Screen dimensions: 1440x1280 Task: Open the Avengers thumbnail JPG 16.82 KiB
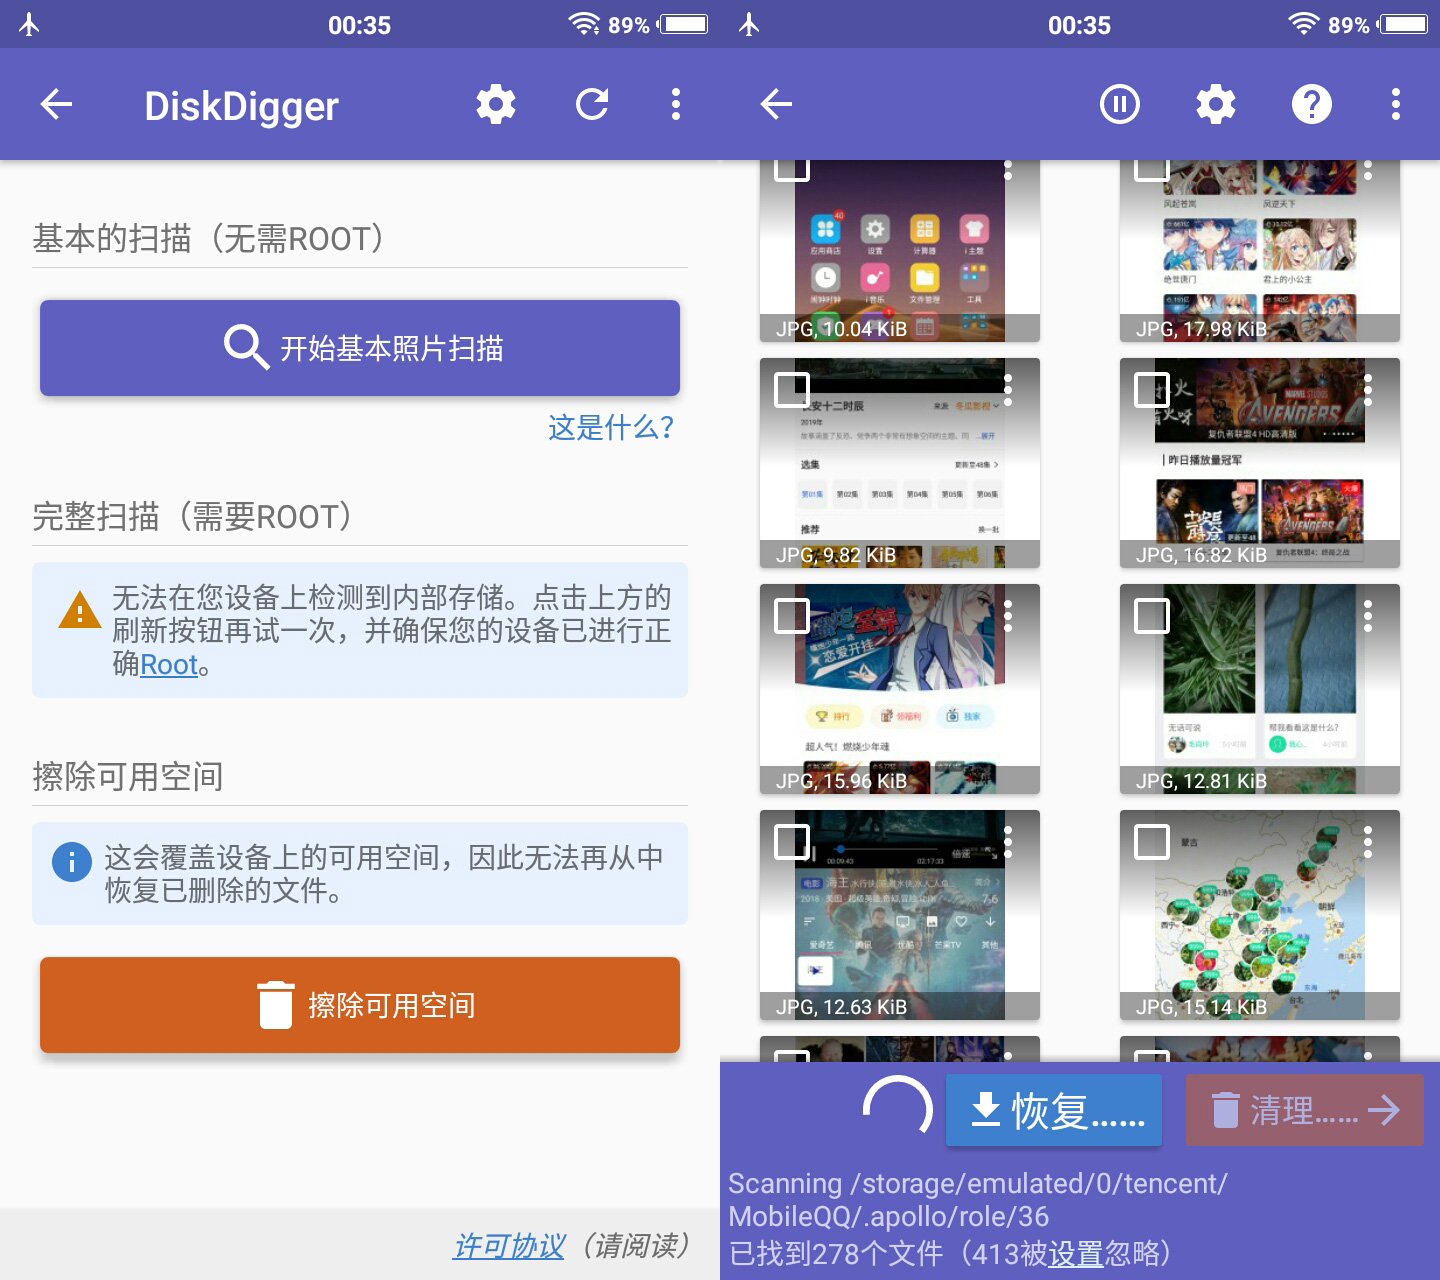coord(1260,463)
